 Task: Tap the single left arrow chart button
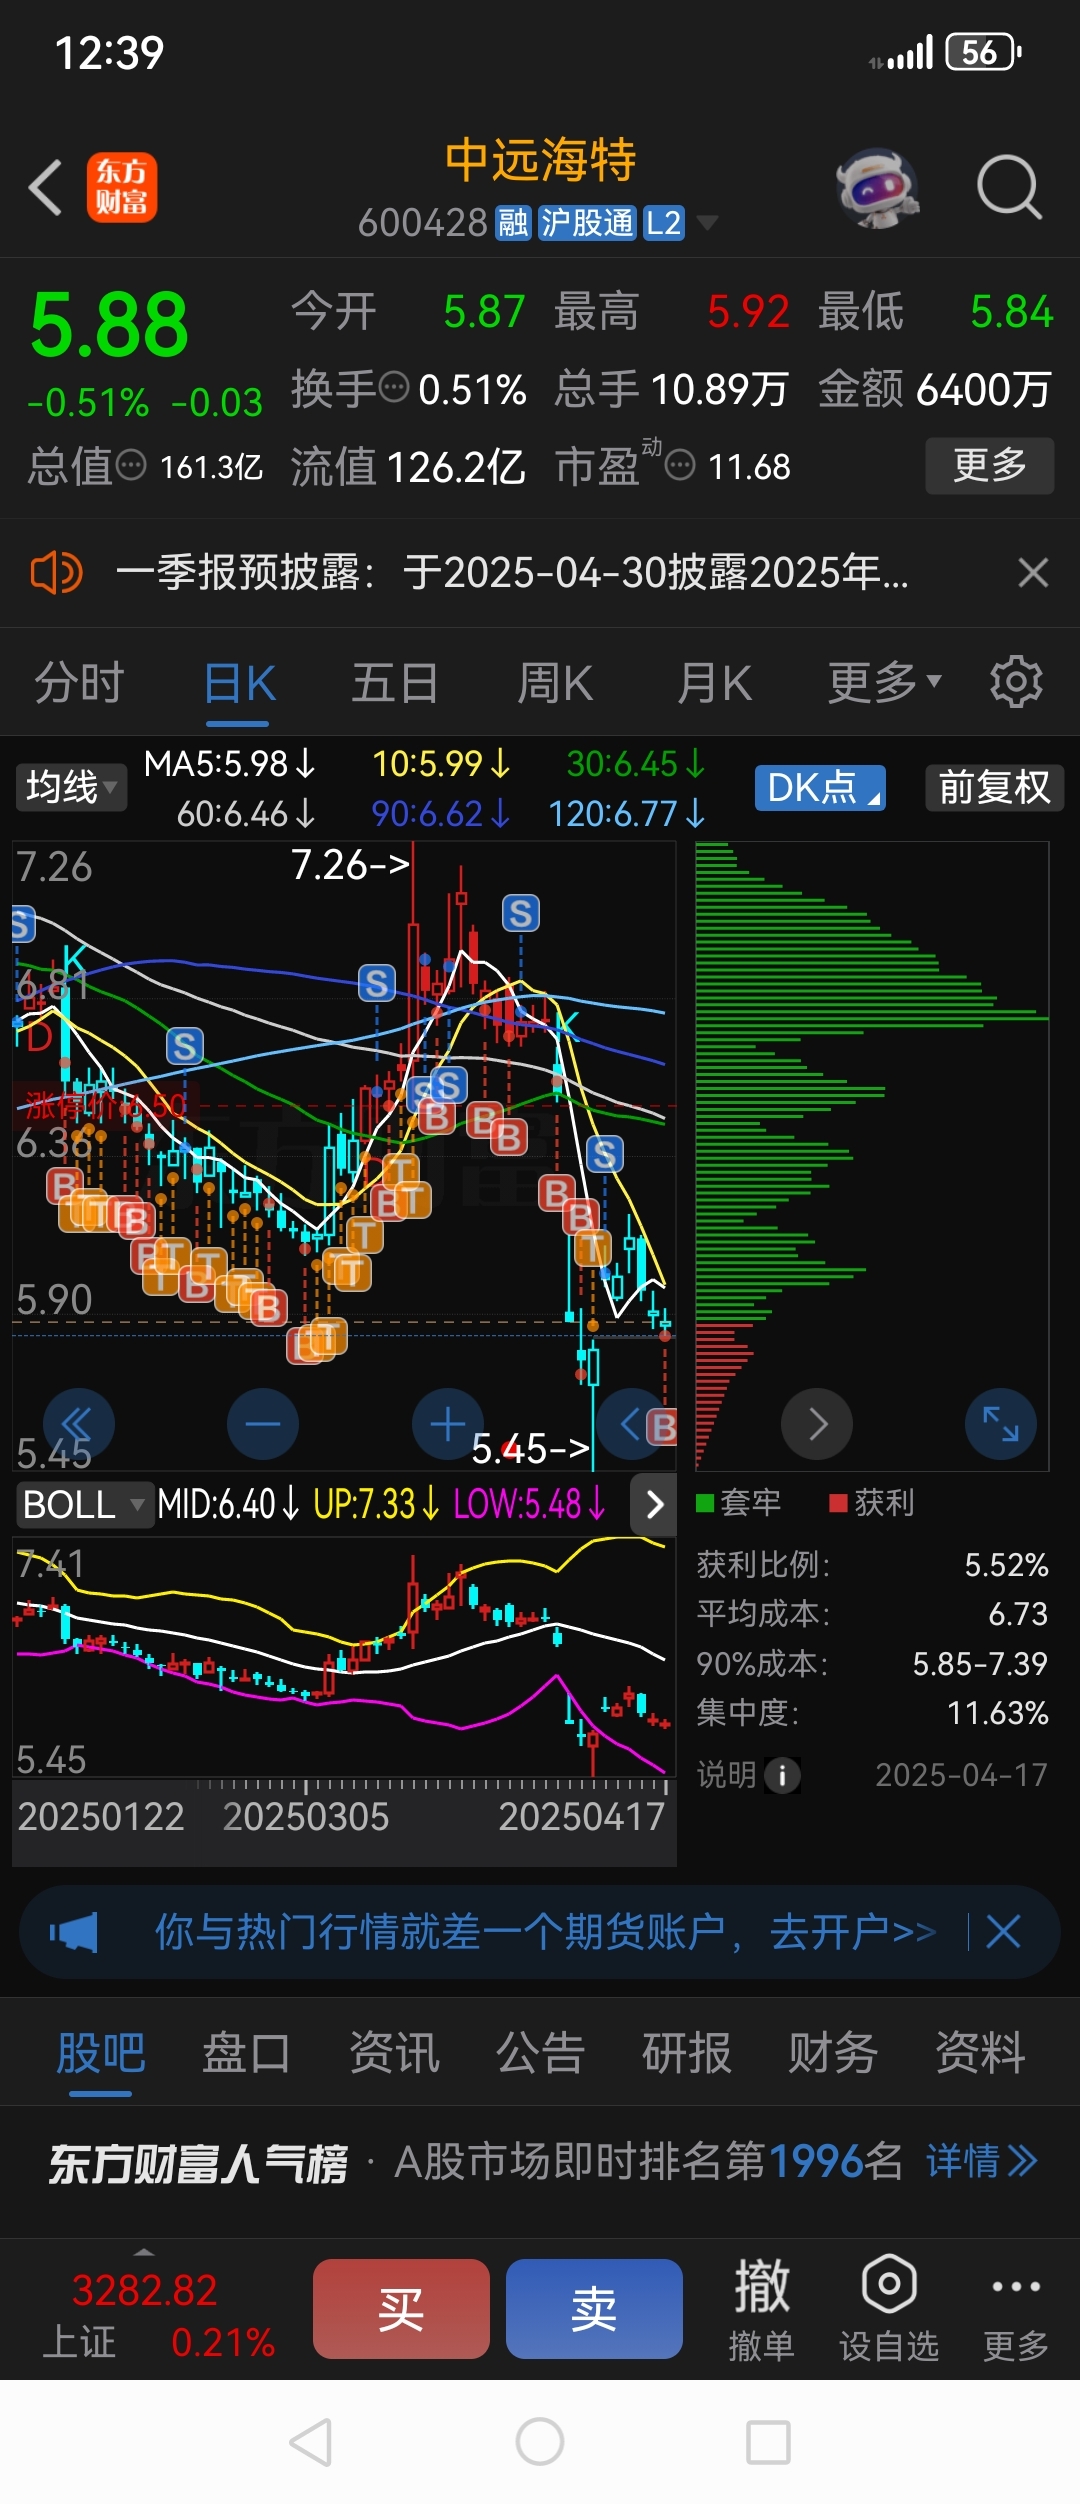point(630,1423)
